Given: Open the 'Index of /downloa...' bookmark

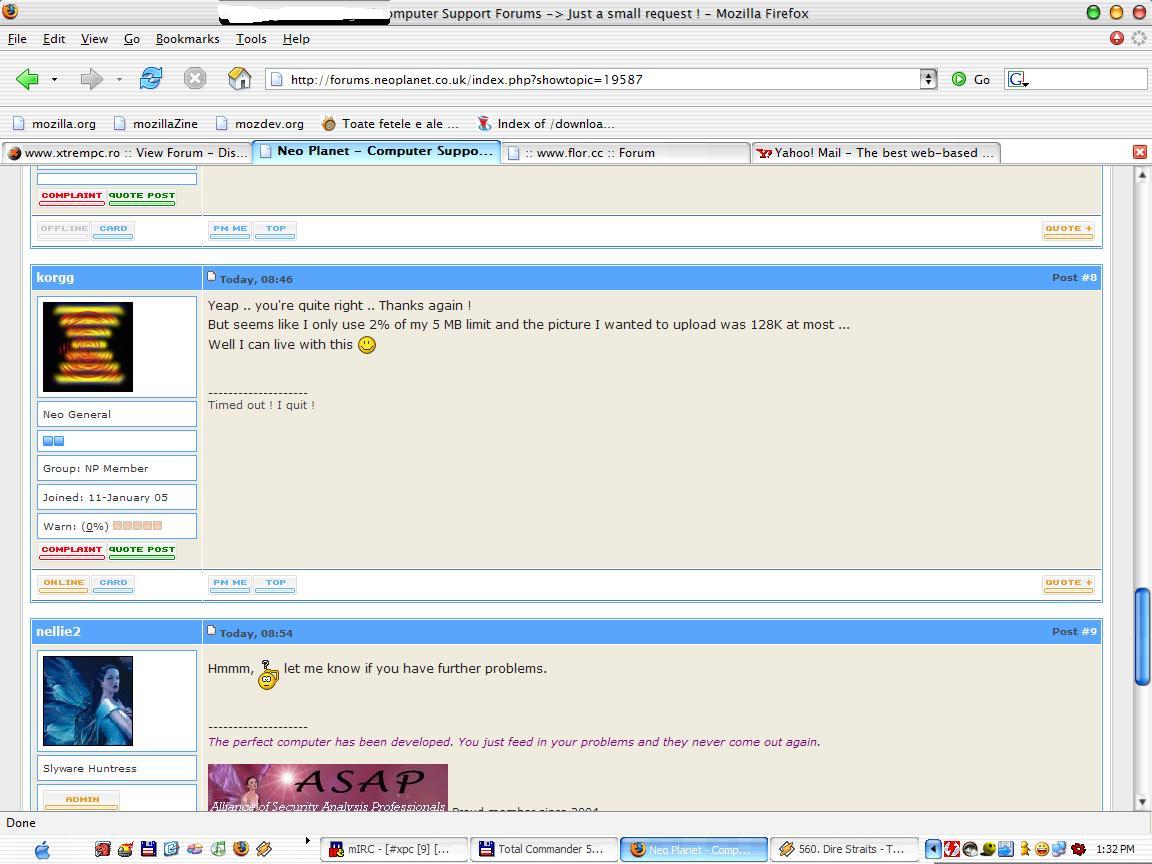Looking at the screenshot, I should pos(546,123).
